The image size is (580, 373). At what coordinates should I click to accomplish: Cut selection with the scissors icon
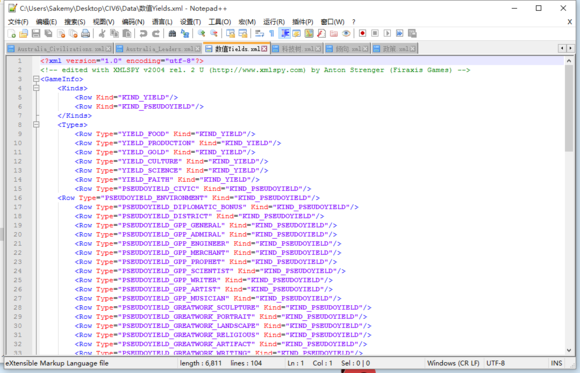coord(102,34)
